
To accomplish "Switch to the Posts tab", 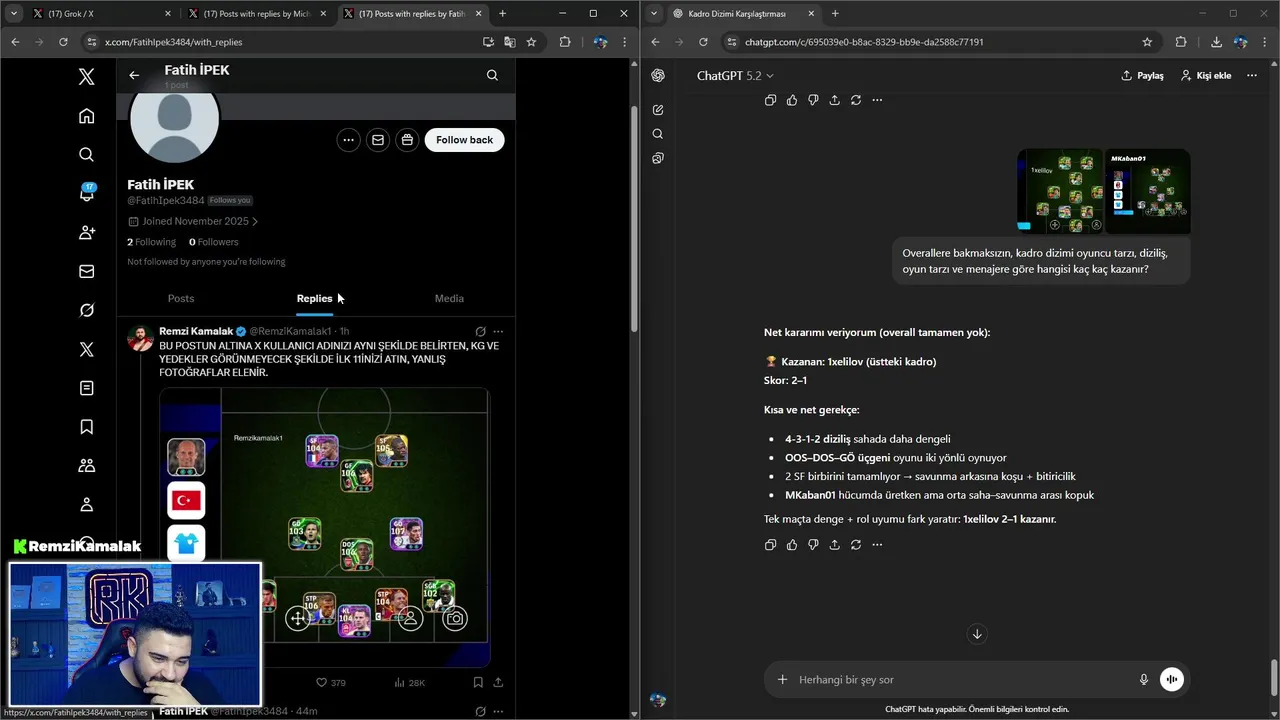I will coord(181,298).
